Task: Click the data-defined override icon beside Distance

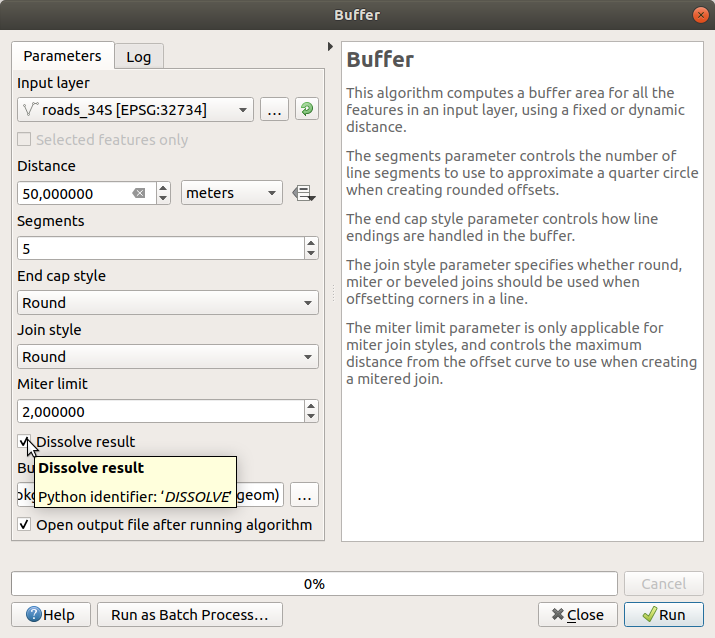Action: (x=303, y=193)
